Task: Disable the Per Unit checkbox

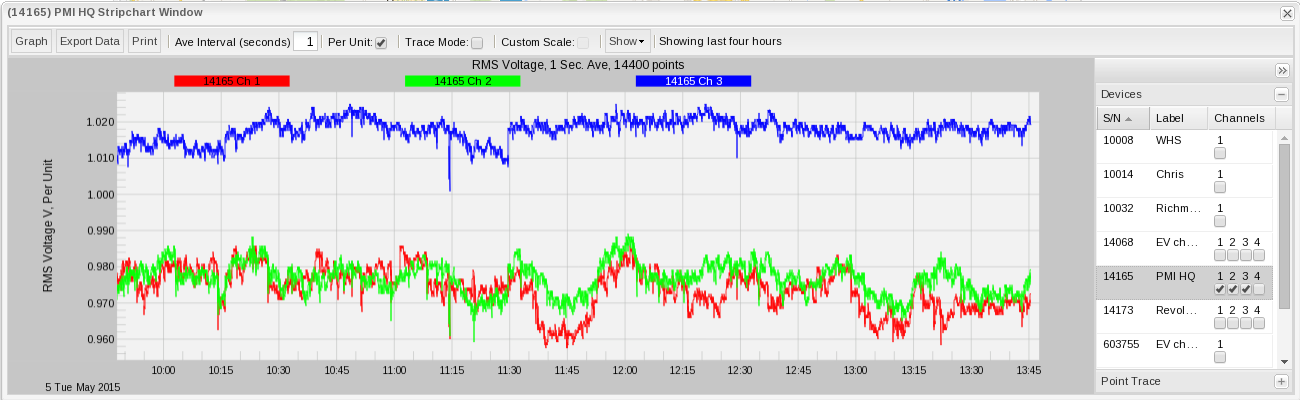Action: click(381, 43)
